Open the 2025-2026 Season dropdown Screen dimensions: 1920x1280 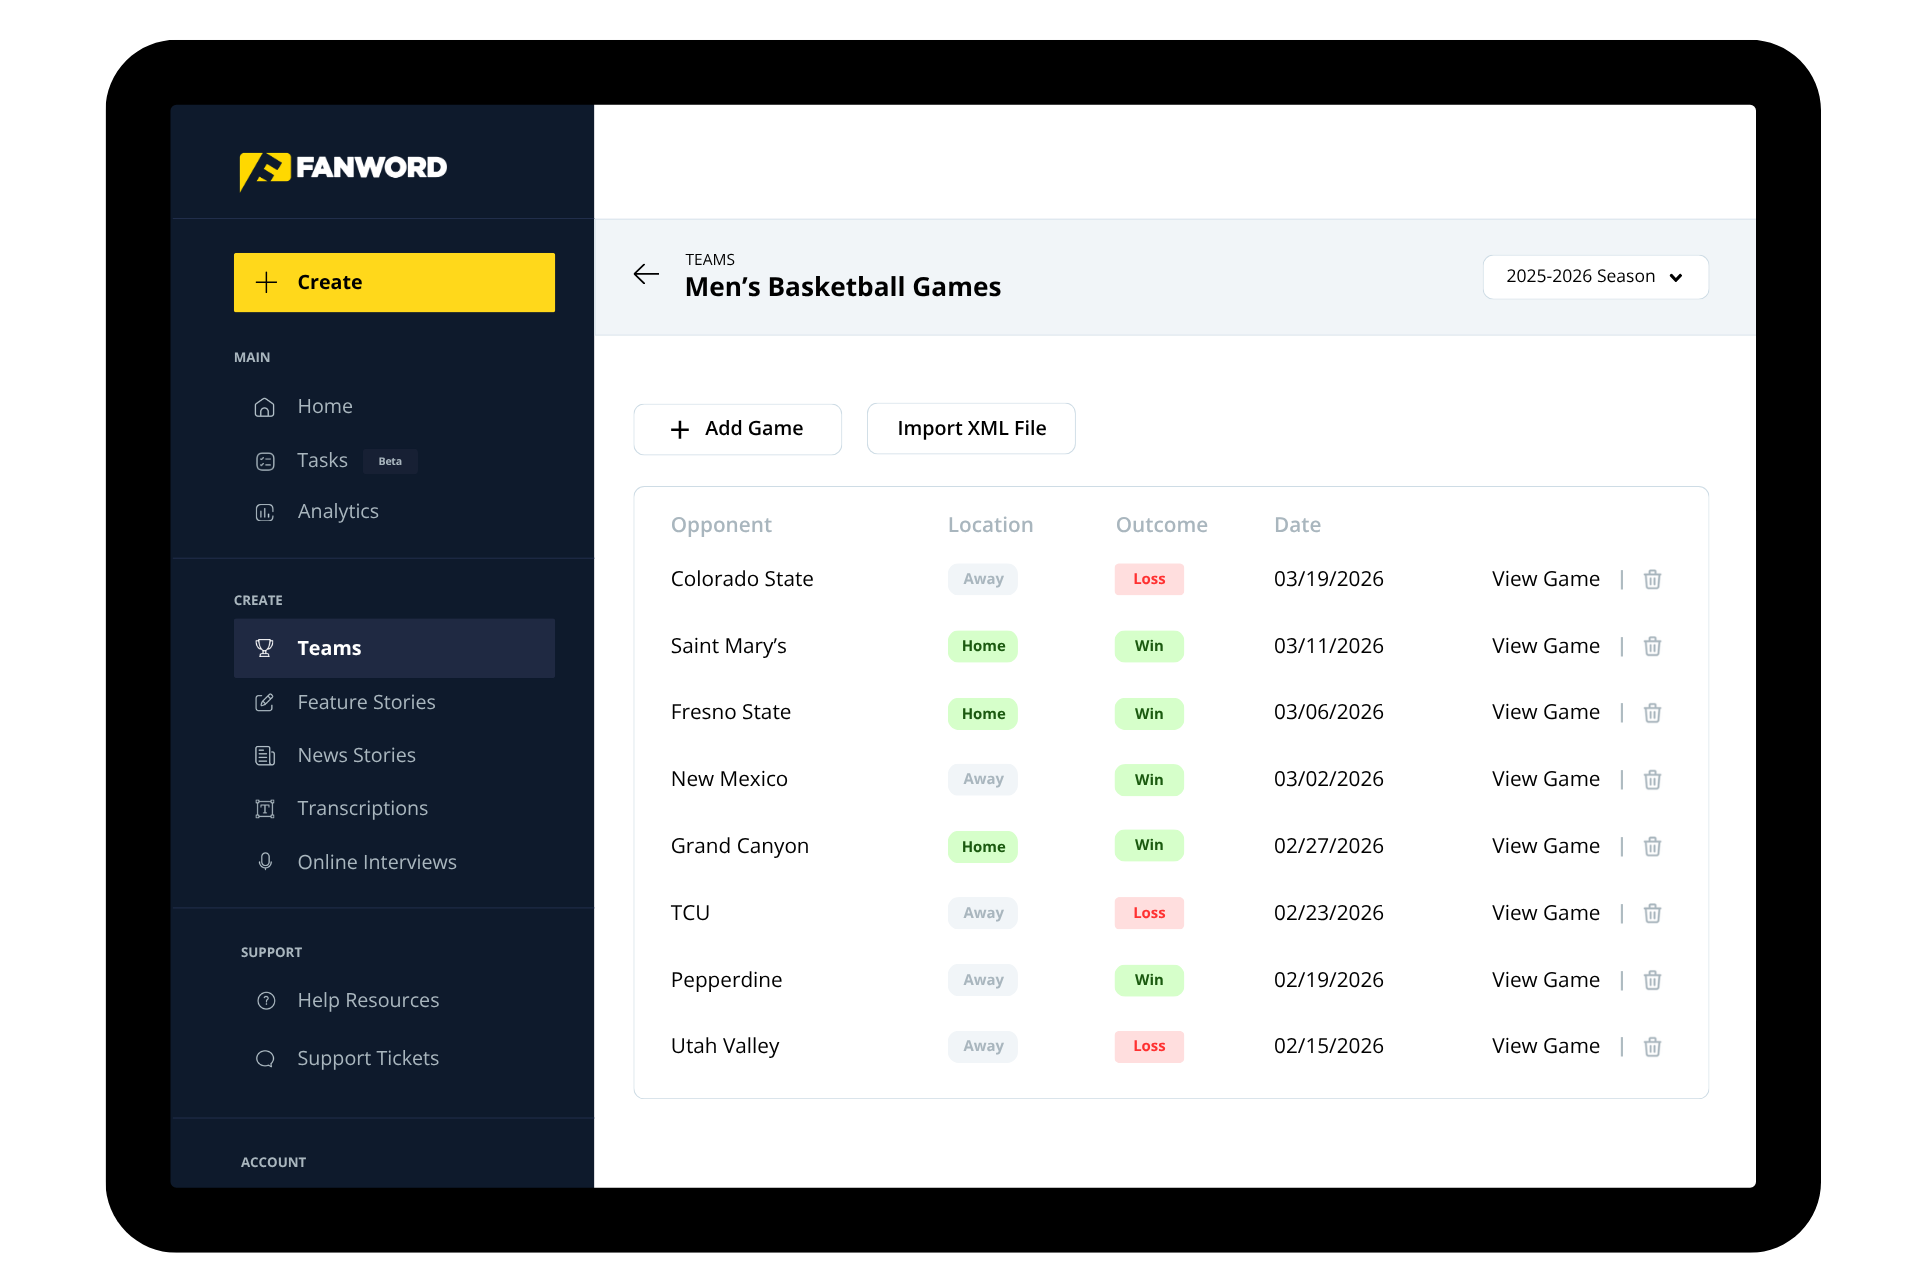coord(1595,277)
